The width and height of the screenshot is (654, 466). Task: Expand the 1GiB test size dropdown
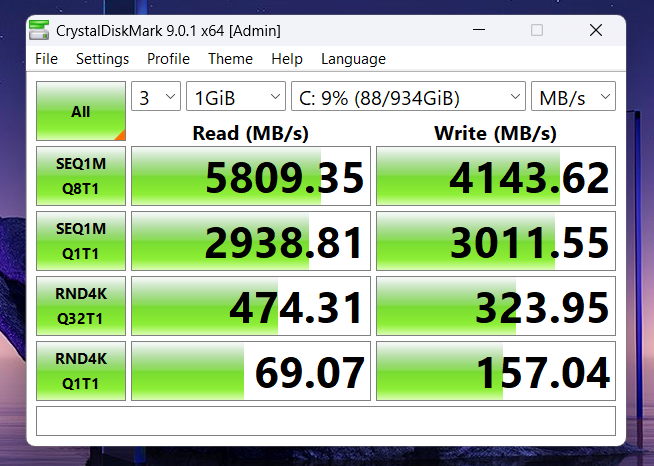coord(235,98)
